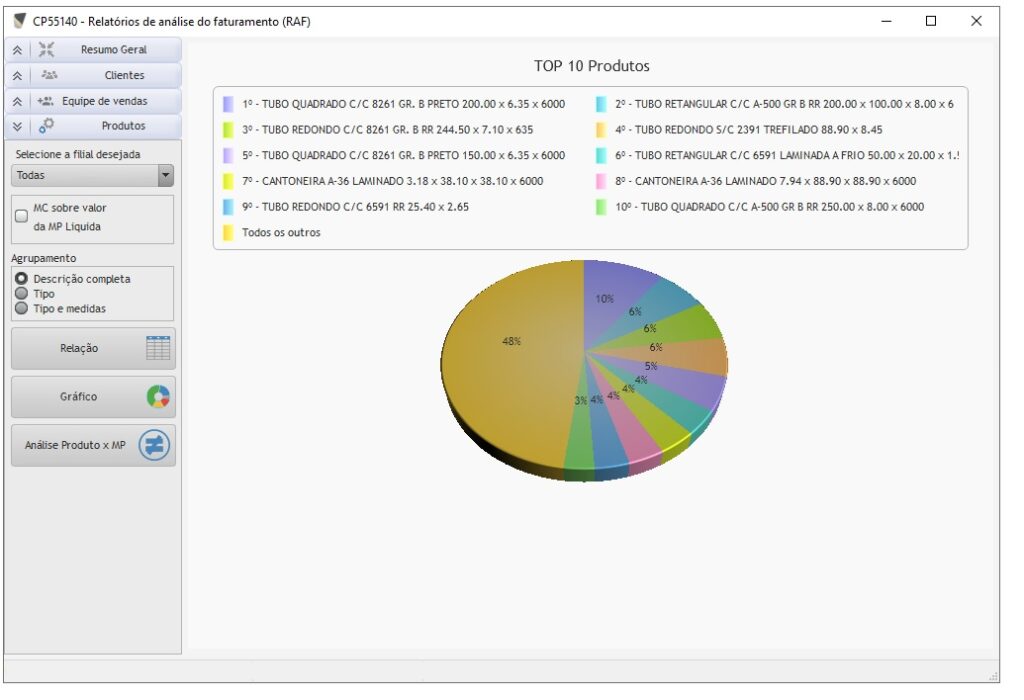This screenshot has width=1024, height=700.
Task: Click the Clientes people icon
Action: tap(49, 75)
